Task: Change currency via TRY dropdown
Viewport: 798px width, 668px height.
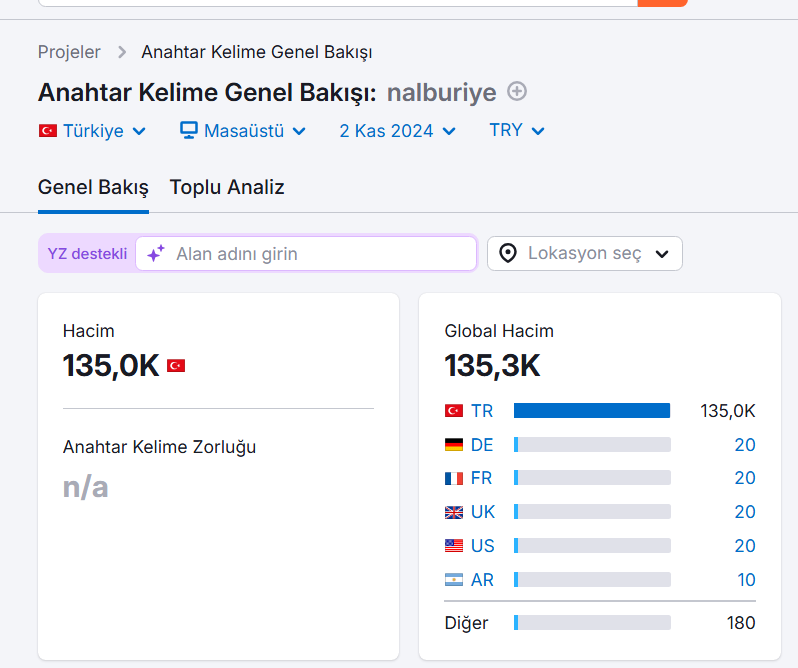Action: tap(517, 130)
